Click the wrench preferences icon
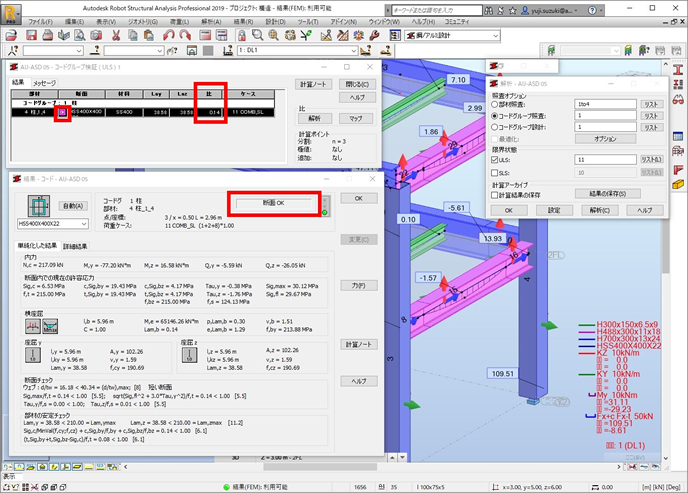Image resolution: width=688 pixels, height=493 pixels. tap(374, 36)
